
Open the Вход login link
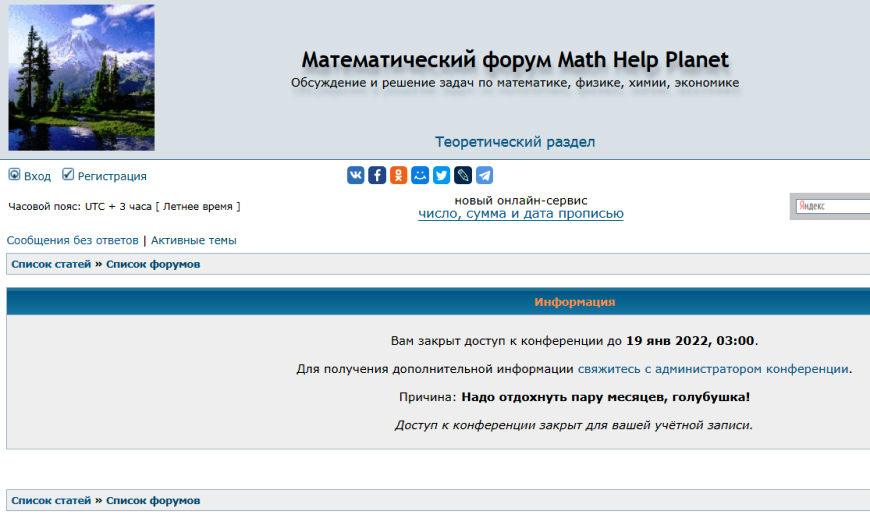point(37,176)
